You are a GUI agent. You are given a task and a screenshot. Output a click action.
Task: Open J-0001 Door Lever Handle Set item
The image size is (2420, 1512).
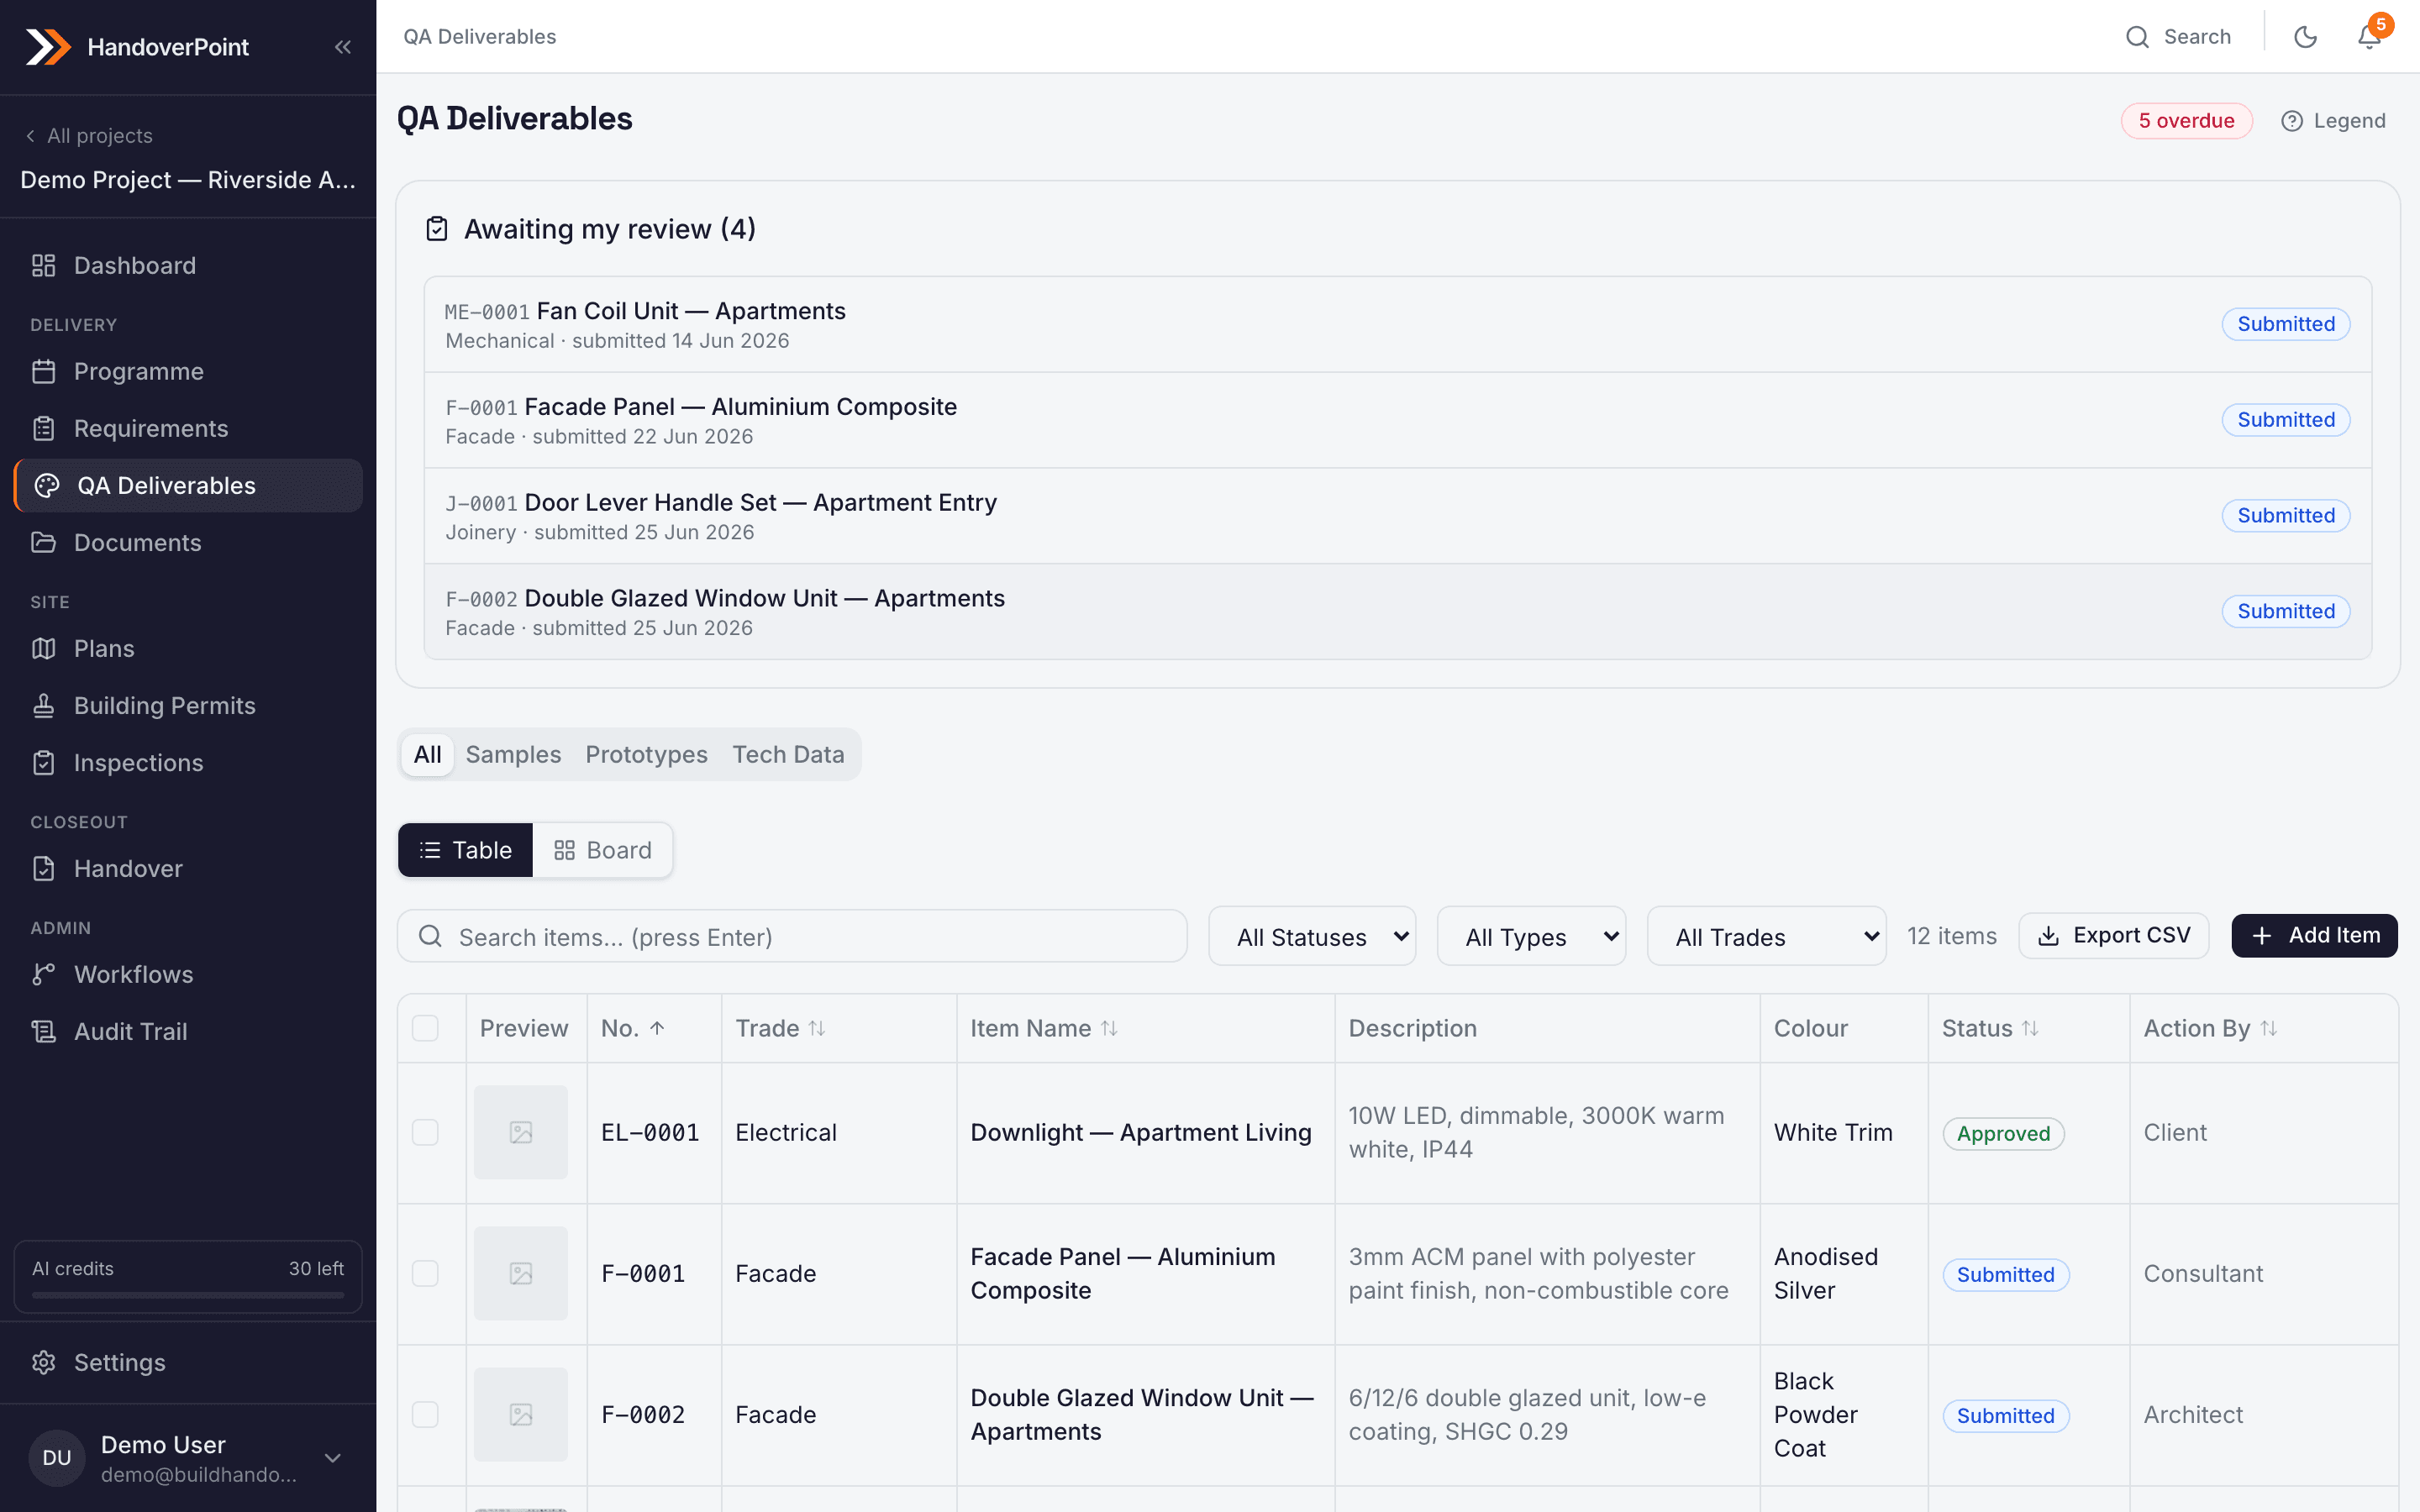click(x=1397, y=516)
